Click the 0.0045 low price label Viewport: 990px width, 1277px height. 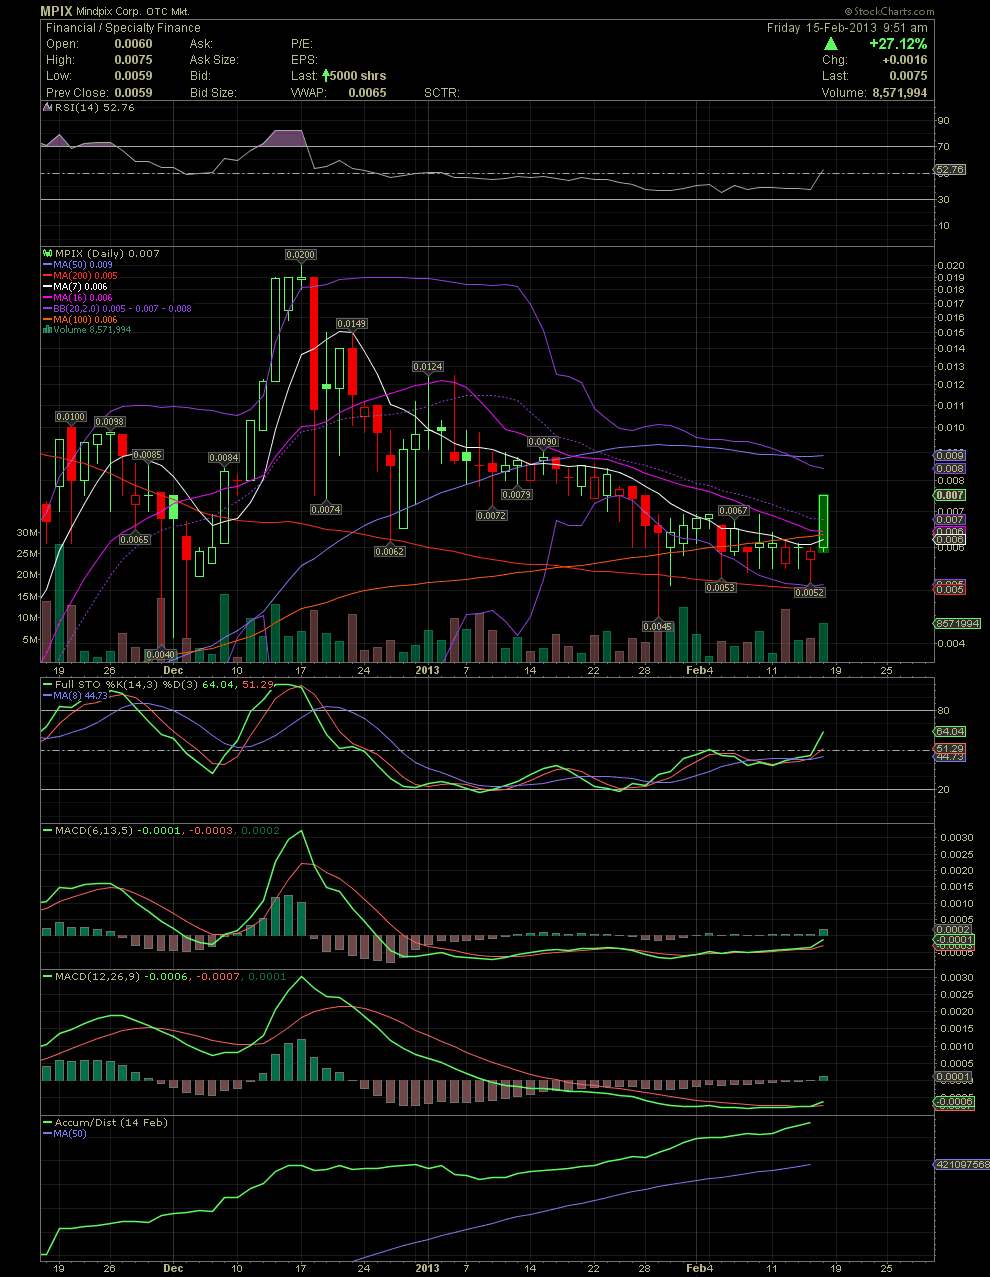coord(657,626)
